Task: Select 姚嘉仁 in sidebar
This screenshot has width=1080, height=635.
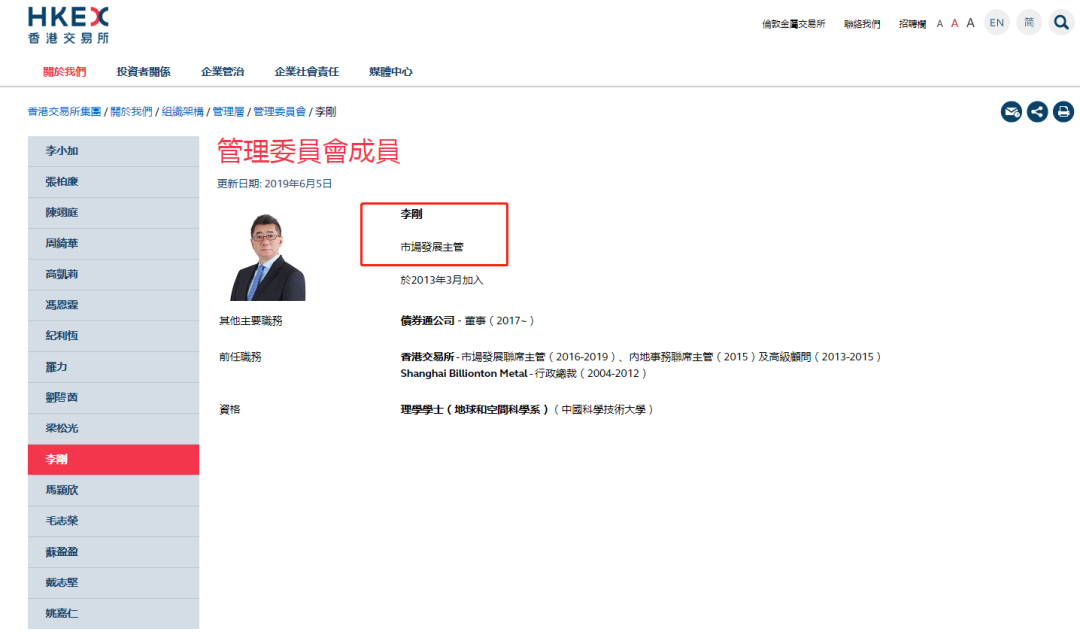Action: (114, 614)
